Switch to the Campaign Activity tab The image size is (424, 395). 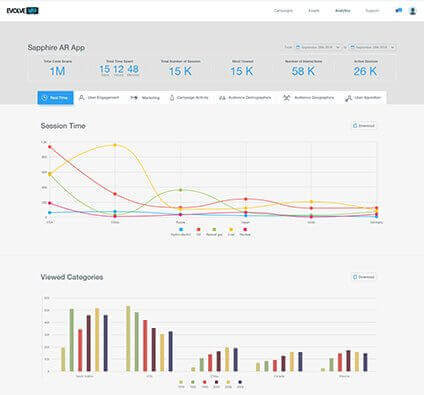(x=189, y=98)
